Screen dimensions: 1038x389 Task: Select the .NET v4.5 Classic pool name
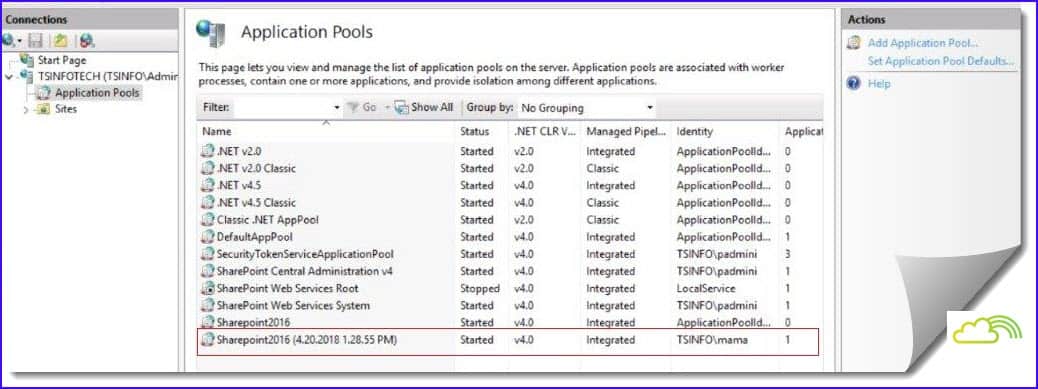[x=256, y=202]
